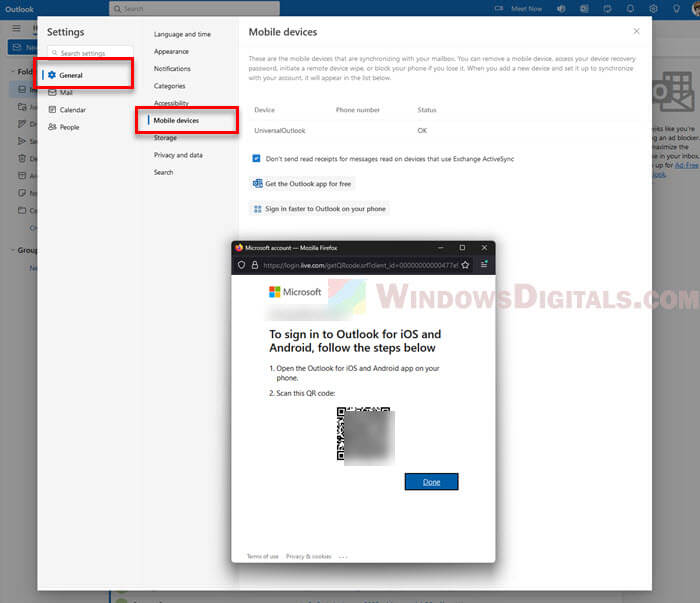
Task: Click the Status column header
Action: (427, 110)
